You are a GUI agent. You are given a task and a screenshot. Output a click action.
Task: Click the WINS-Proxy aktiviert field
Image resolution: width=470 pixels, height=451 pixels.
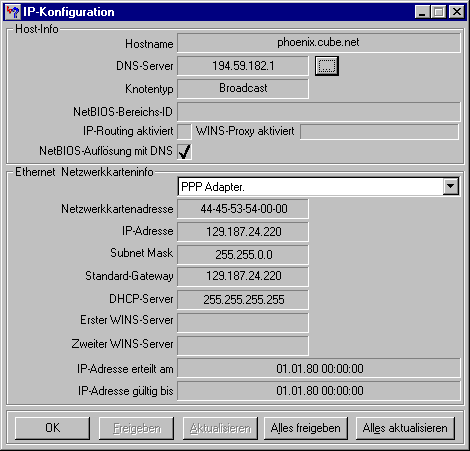click(x=379, y=132)
